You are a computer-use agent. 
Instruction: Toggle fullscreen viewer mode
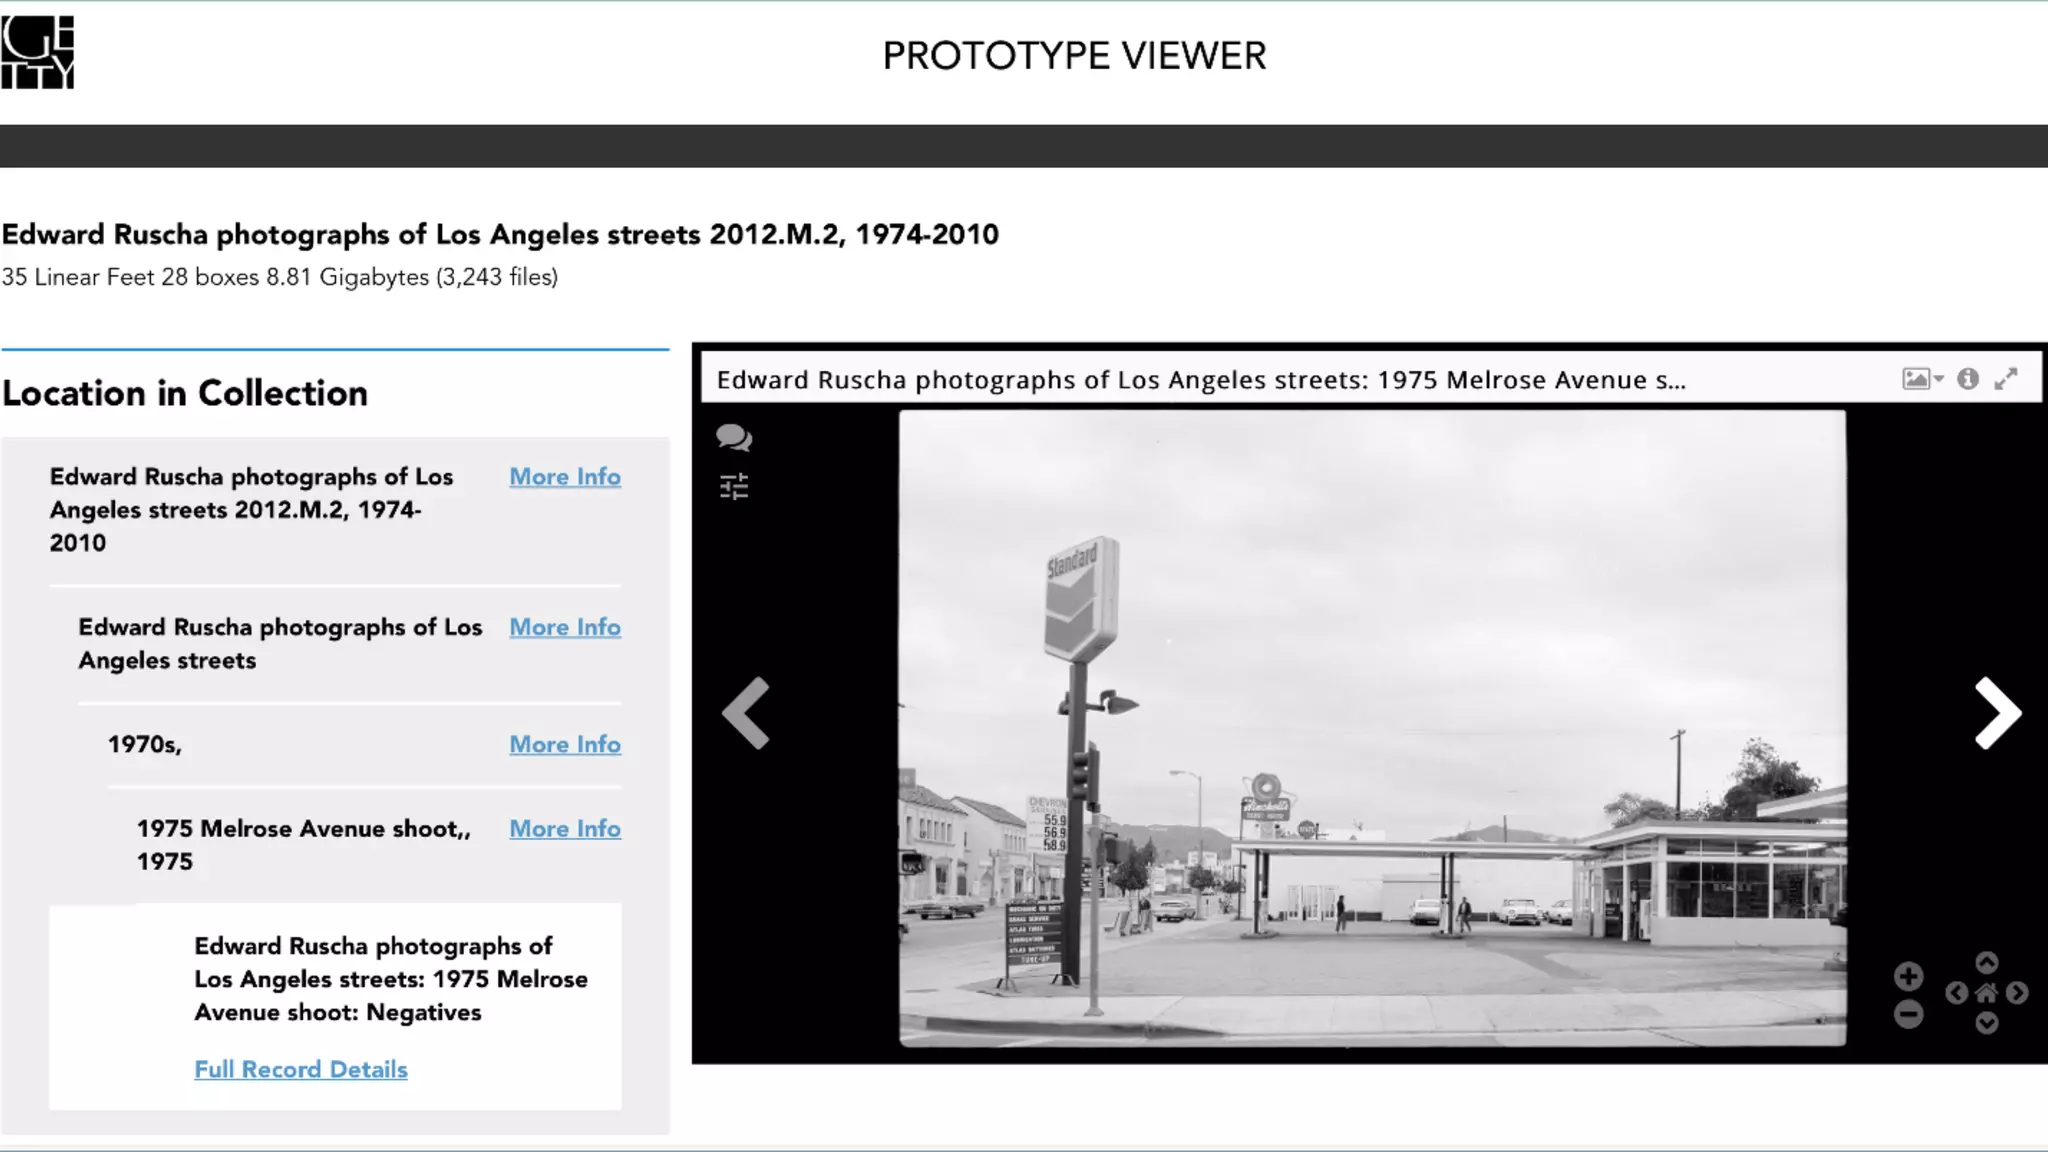2005,379
